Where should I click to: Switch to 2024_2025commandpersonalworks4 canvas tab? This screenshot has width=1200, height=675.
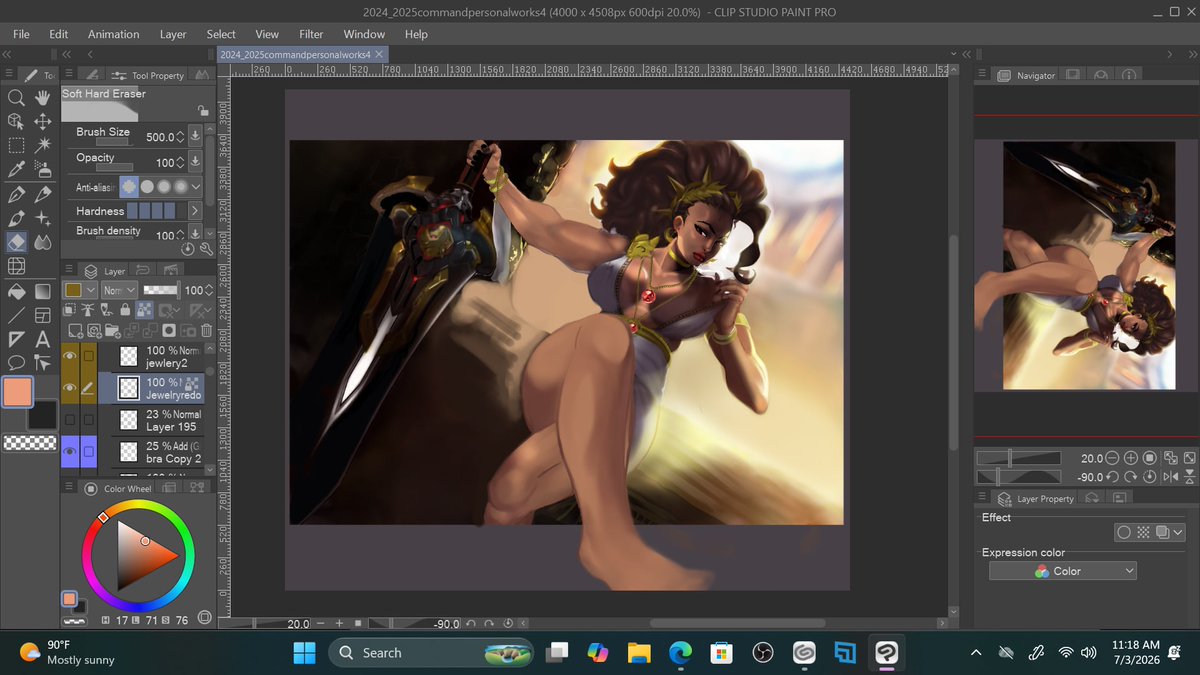pos(301,55)
